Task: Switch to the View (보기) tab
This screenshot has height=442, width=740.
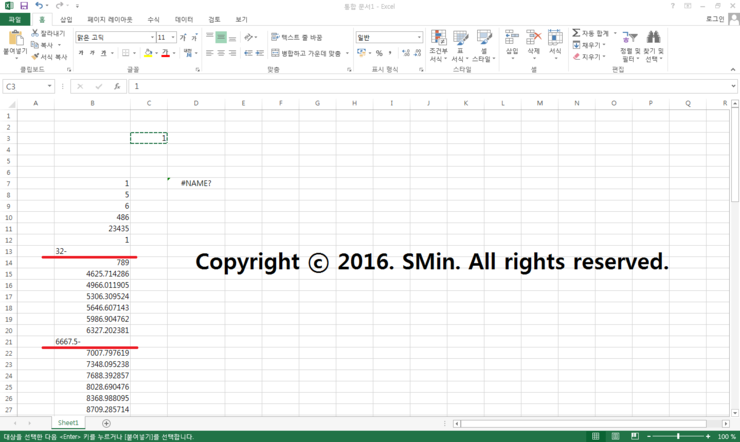Action: coord(241,19)
